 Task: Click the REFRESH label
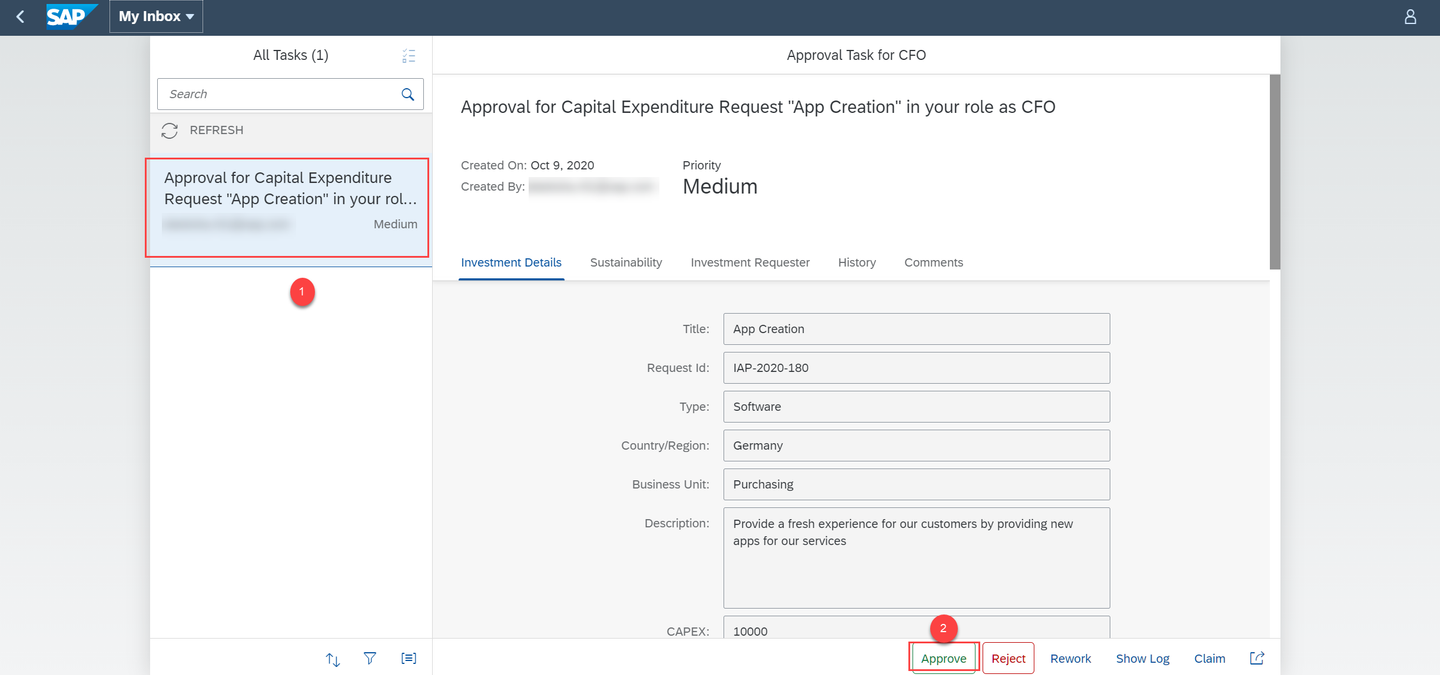[217, 131]
